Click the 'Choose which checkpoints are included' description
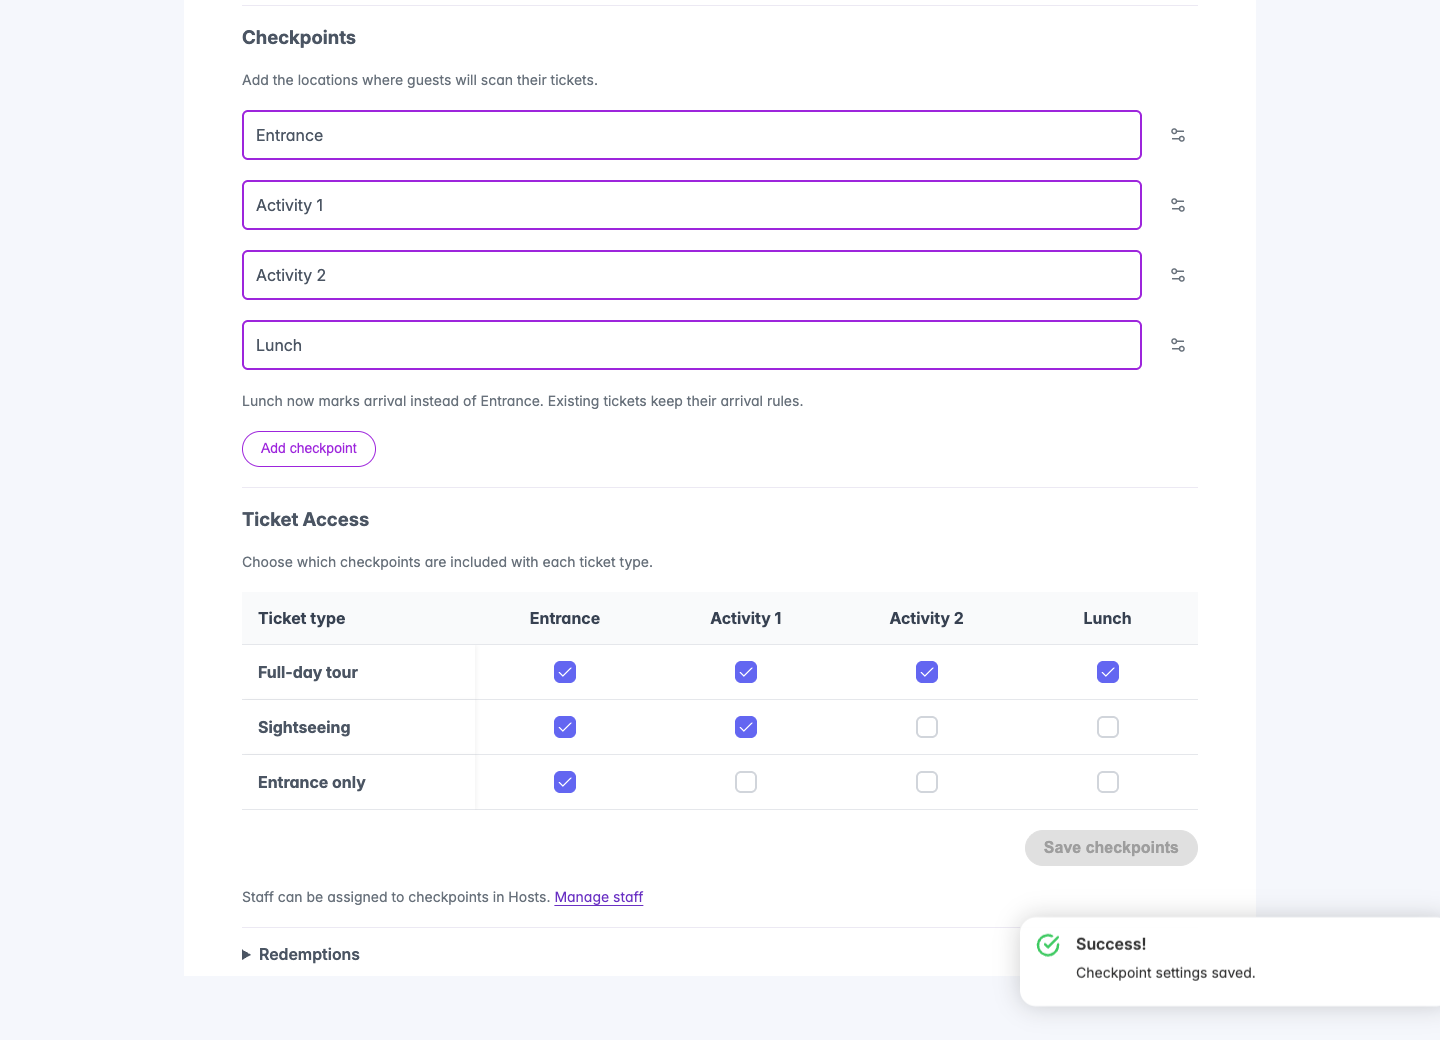 (x=447, y=562)
